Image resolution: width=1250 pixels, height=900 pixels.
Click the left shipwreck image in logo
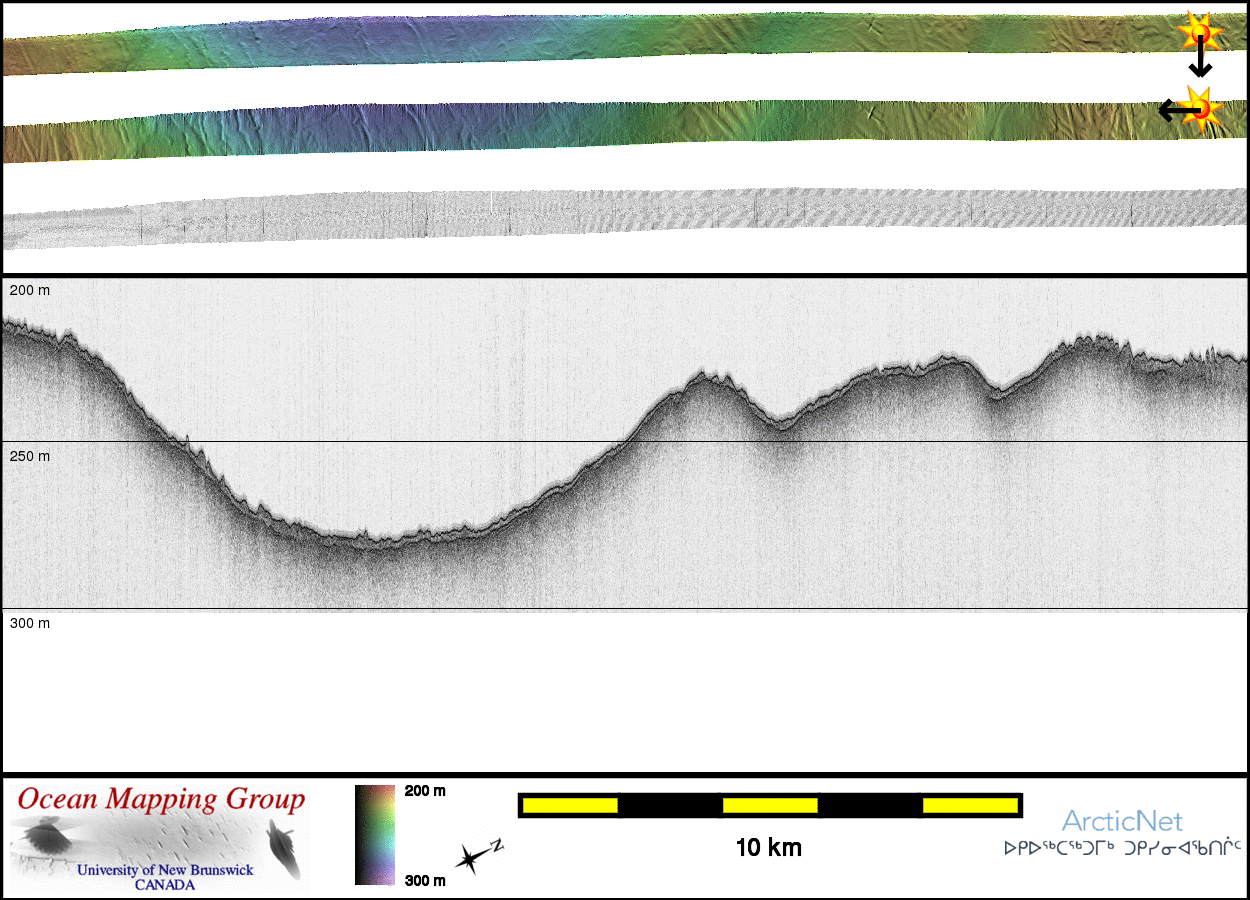point(43,836)
